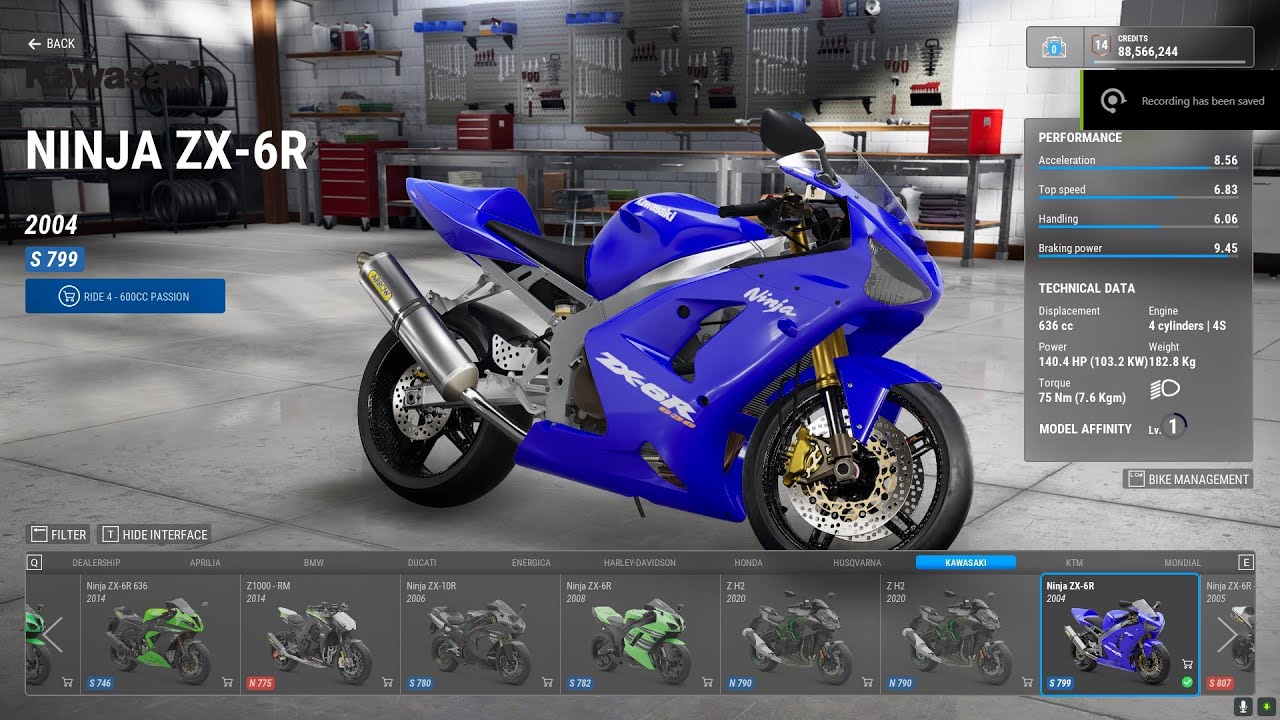1280x720 pixels.
Task: Click the credits amount 88,566,244
Action: point(1148,52)
